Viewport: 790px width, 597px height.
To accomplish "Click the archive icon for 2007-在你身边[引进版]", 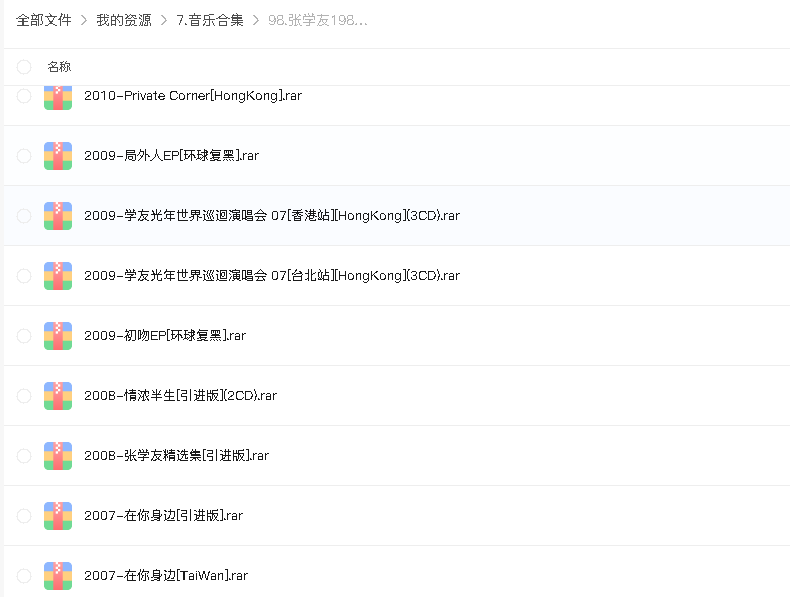I will pos(58,515).
